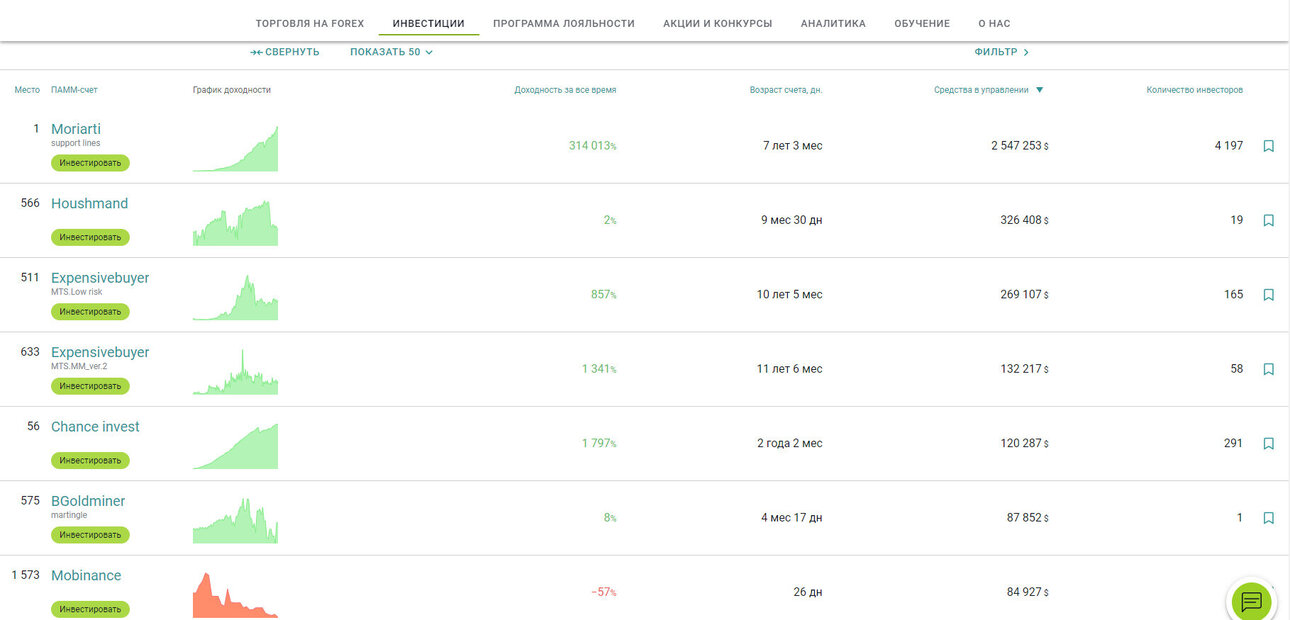Bookmark the Moriarti PAMM account

tap(1268, 146)
